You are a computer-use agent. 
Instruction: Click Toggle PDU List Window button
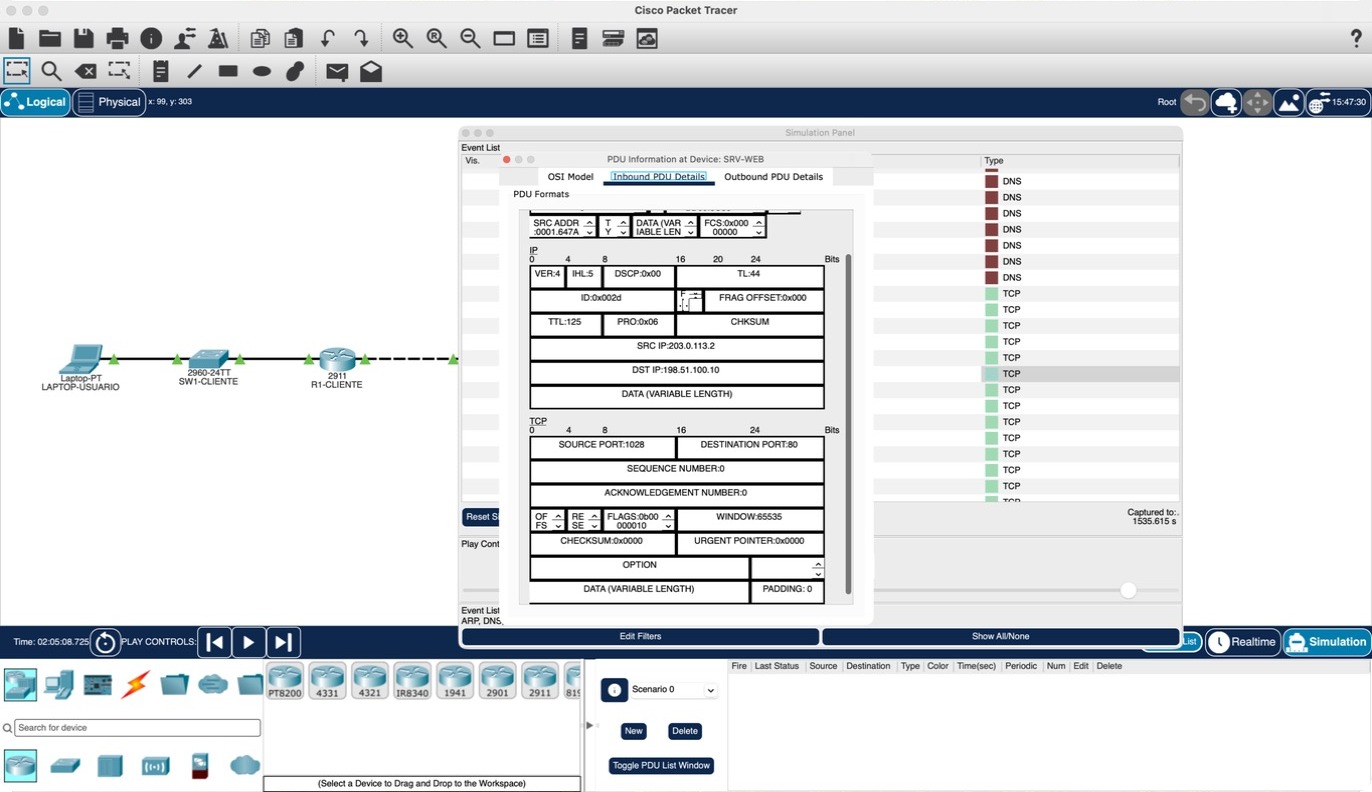tap(662, 766)
